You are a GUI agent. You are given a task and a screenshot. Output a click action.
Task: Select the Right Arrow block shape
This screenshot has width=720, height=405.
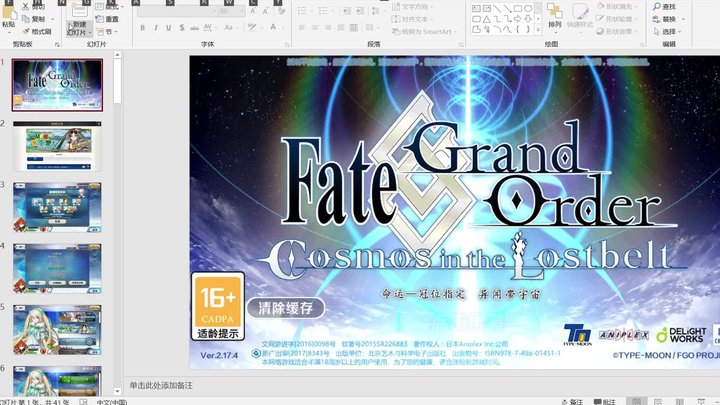pyautogui.click(x=518, y=19)
